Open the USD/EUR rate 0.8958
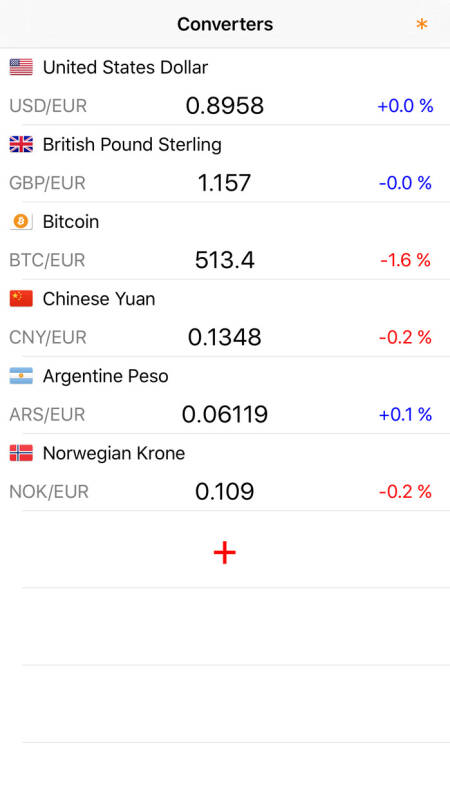This screenshot has width=450, height=800. [x=224, y=106]
